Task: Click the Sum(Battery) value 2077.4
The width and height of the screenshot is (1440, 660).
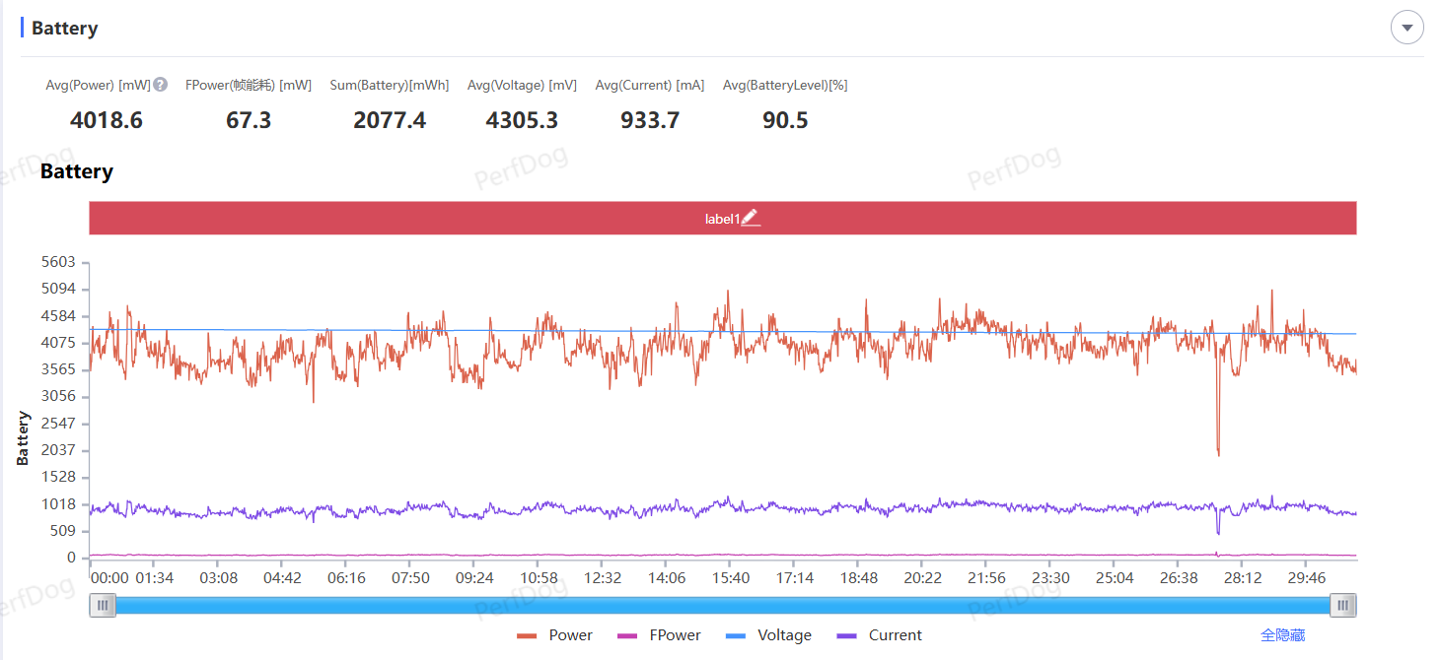Action: 389,121
